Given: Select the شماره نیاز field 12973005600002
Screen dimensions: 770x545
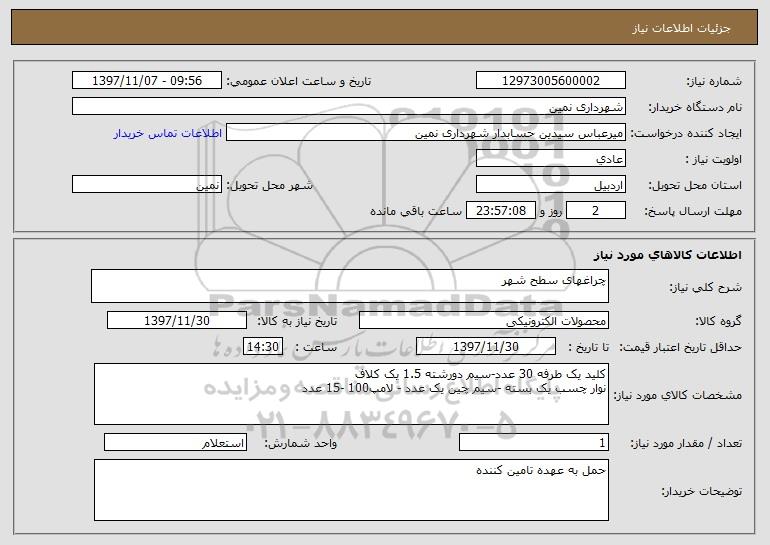Looking at the screenshot, I should point(550,81).
